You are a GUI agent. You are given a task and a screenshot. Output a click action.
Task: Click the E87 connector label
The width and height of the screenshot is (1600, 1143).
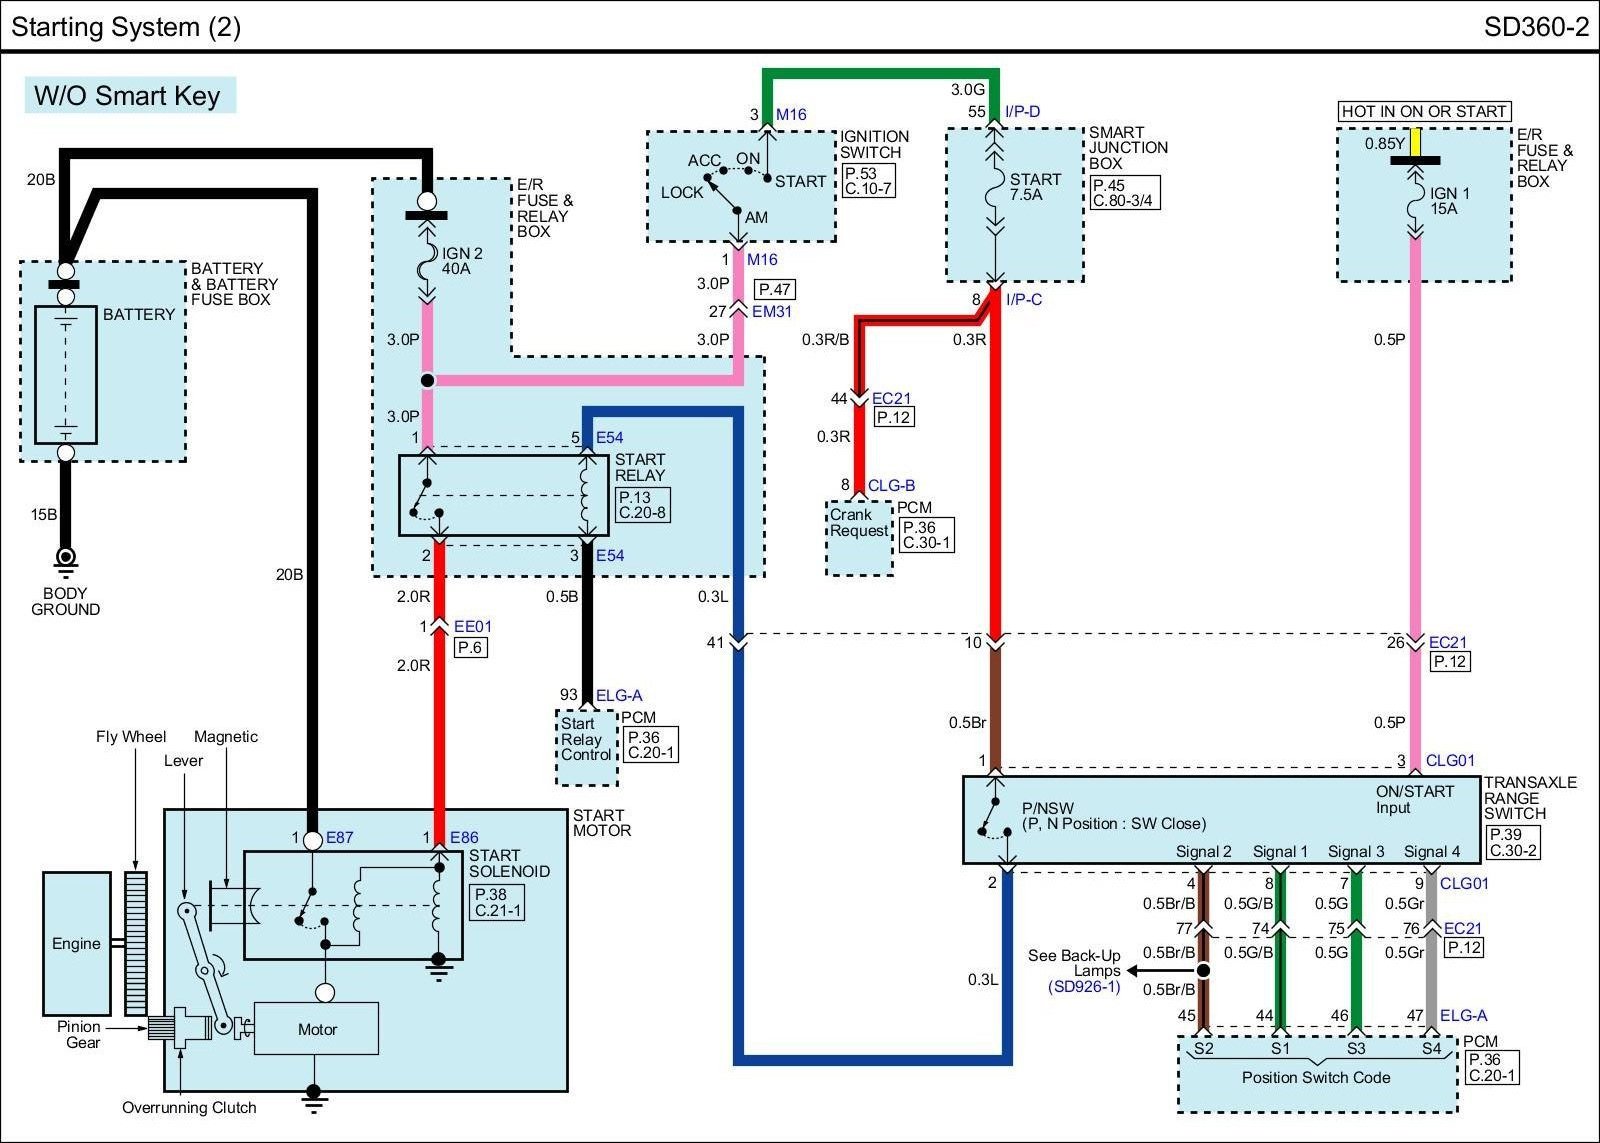(339, 838)
